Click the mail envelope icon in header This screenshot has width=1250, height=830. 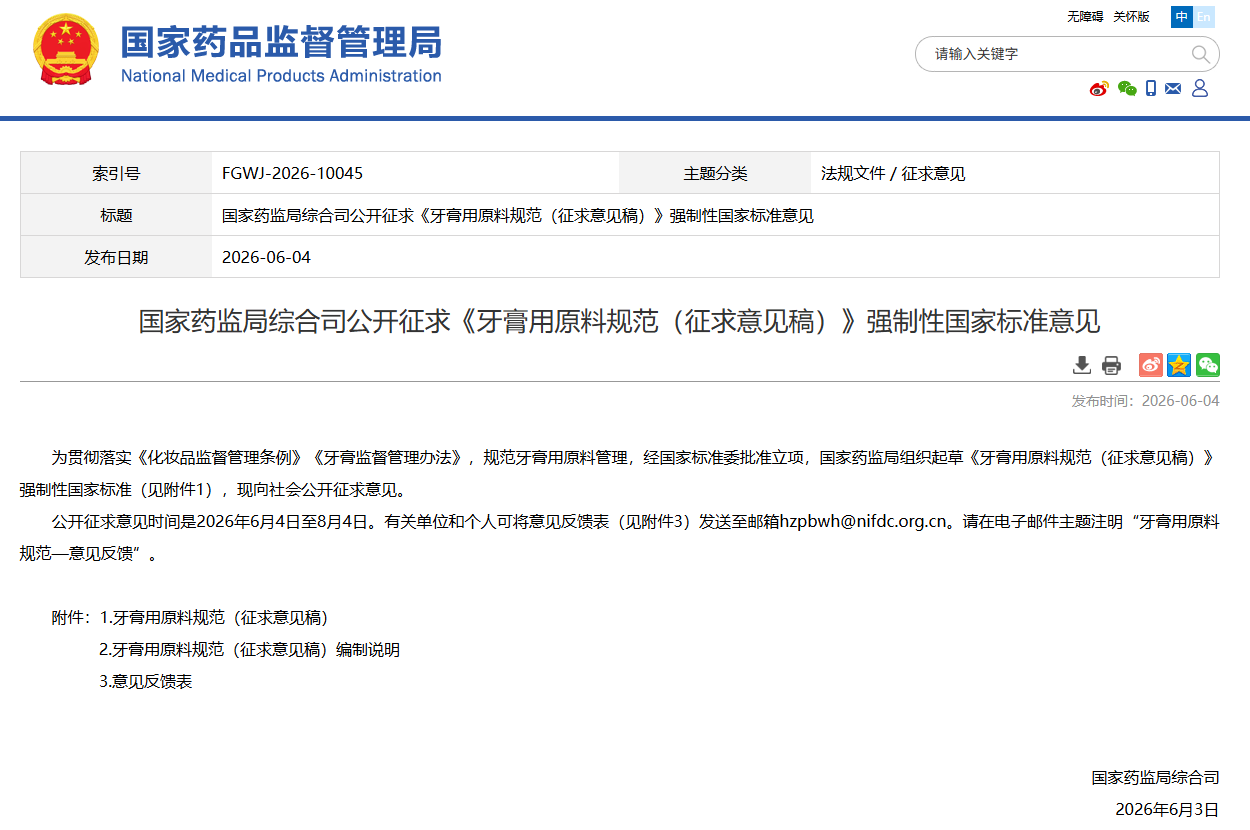pos(1173,88)
